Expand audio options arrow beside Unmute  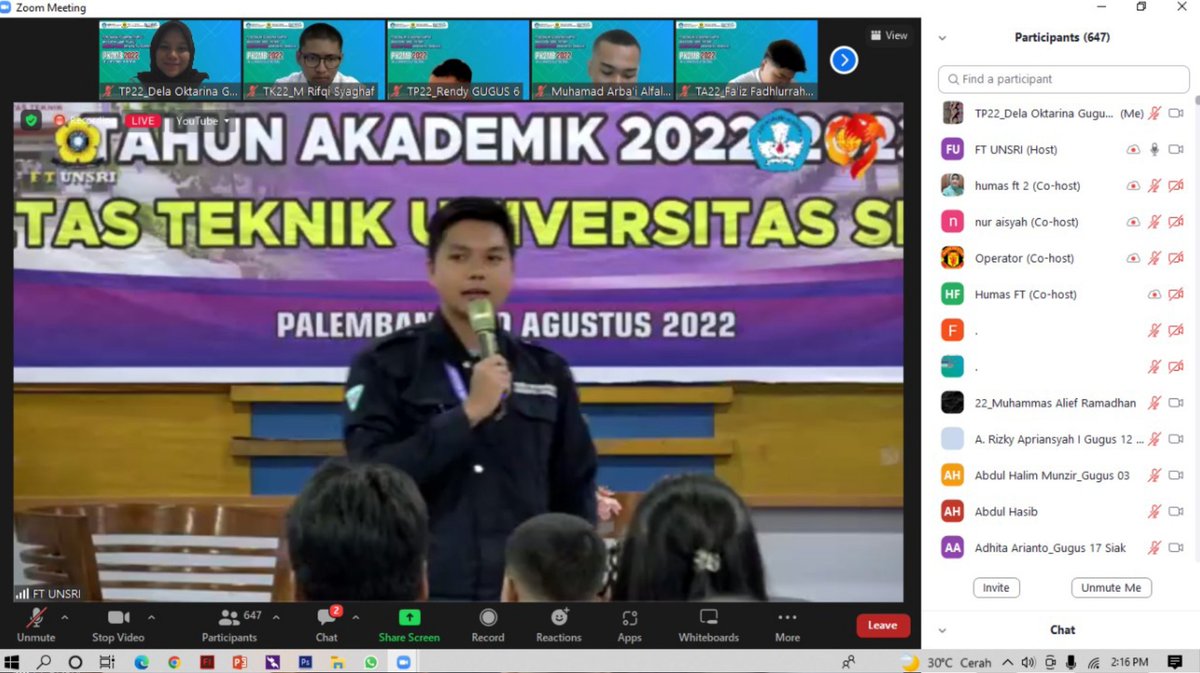(63, 618)
